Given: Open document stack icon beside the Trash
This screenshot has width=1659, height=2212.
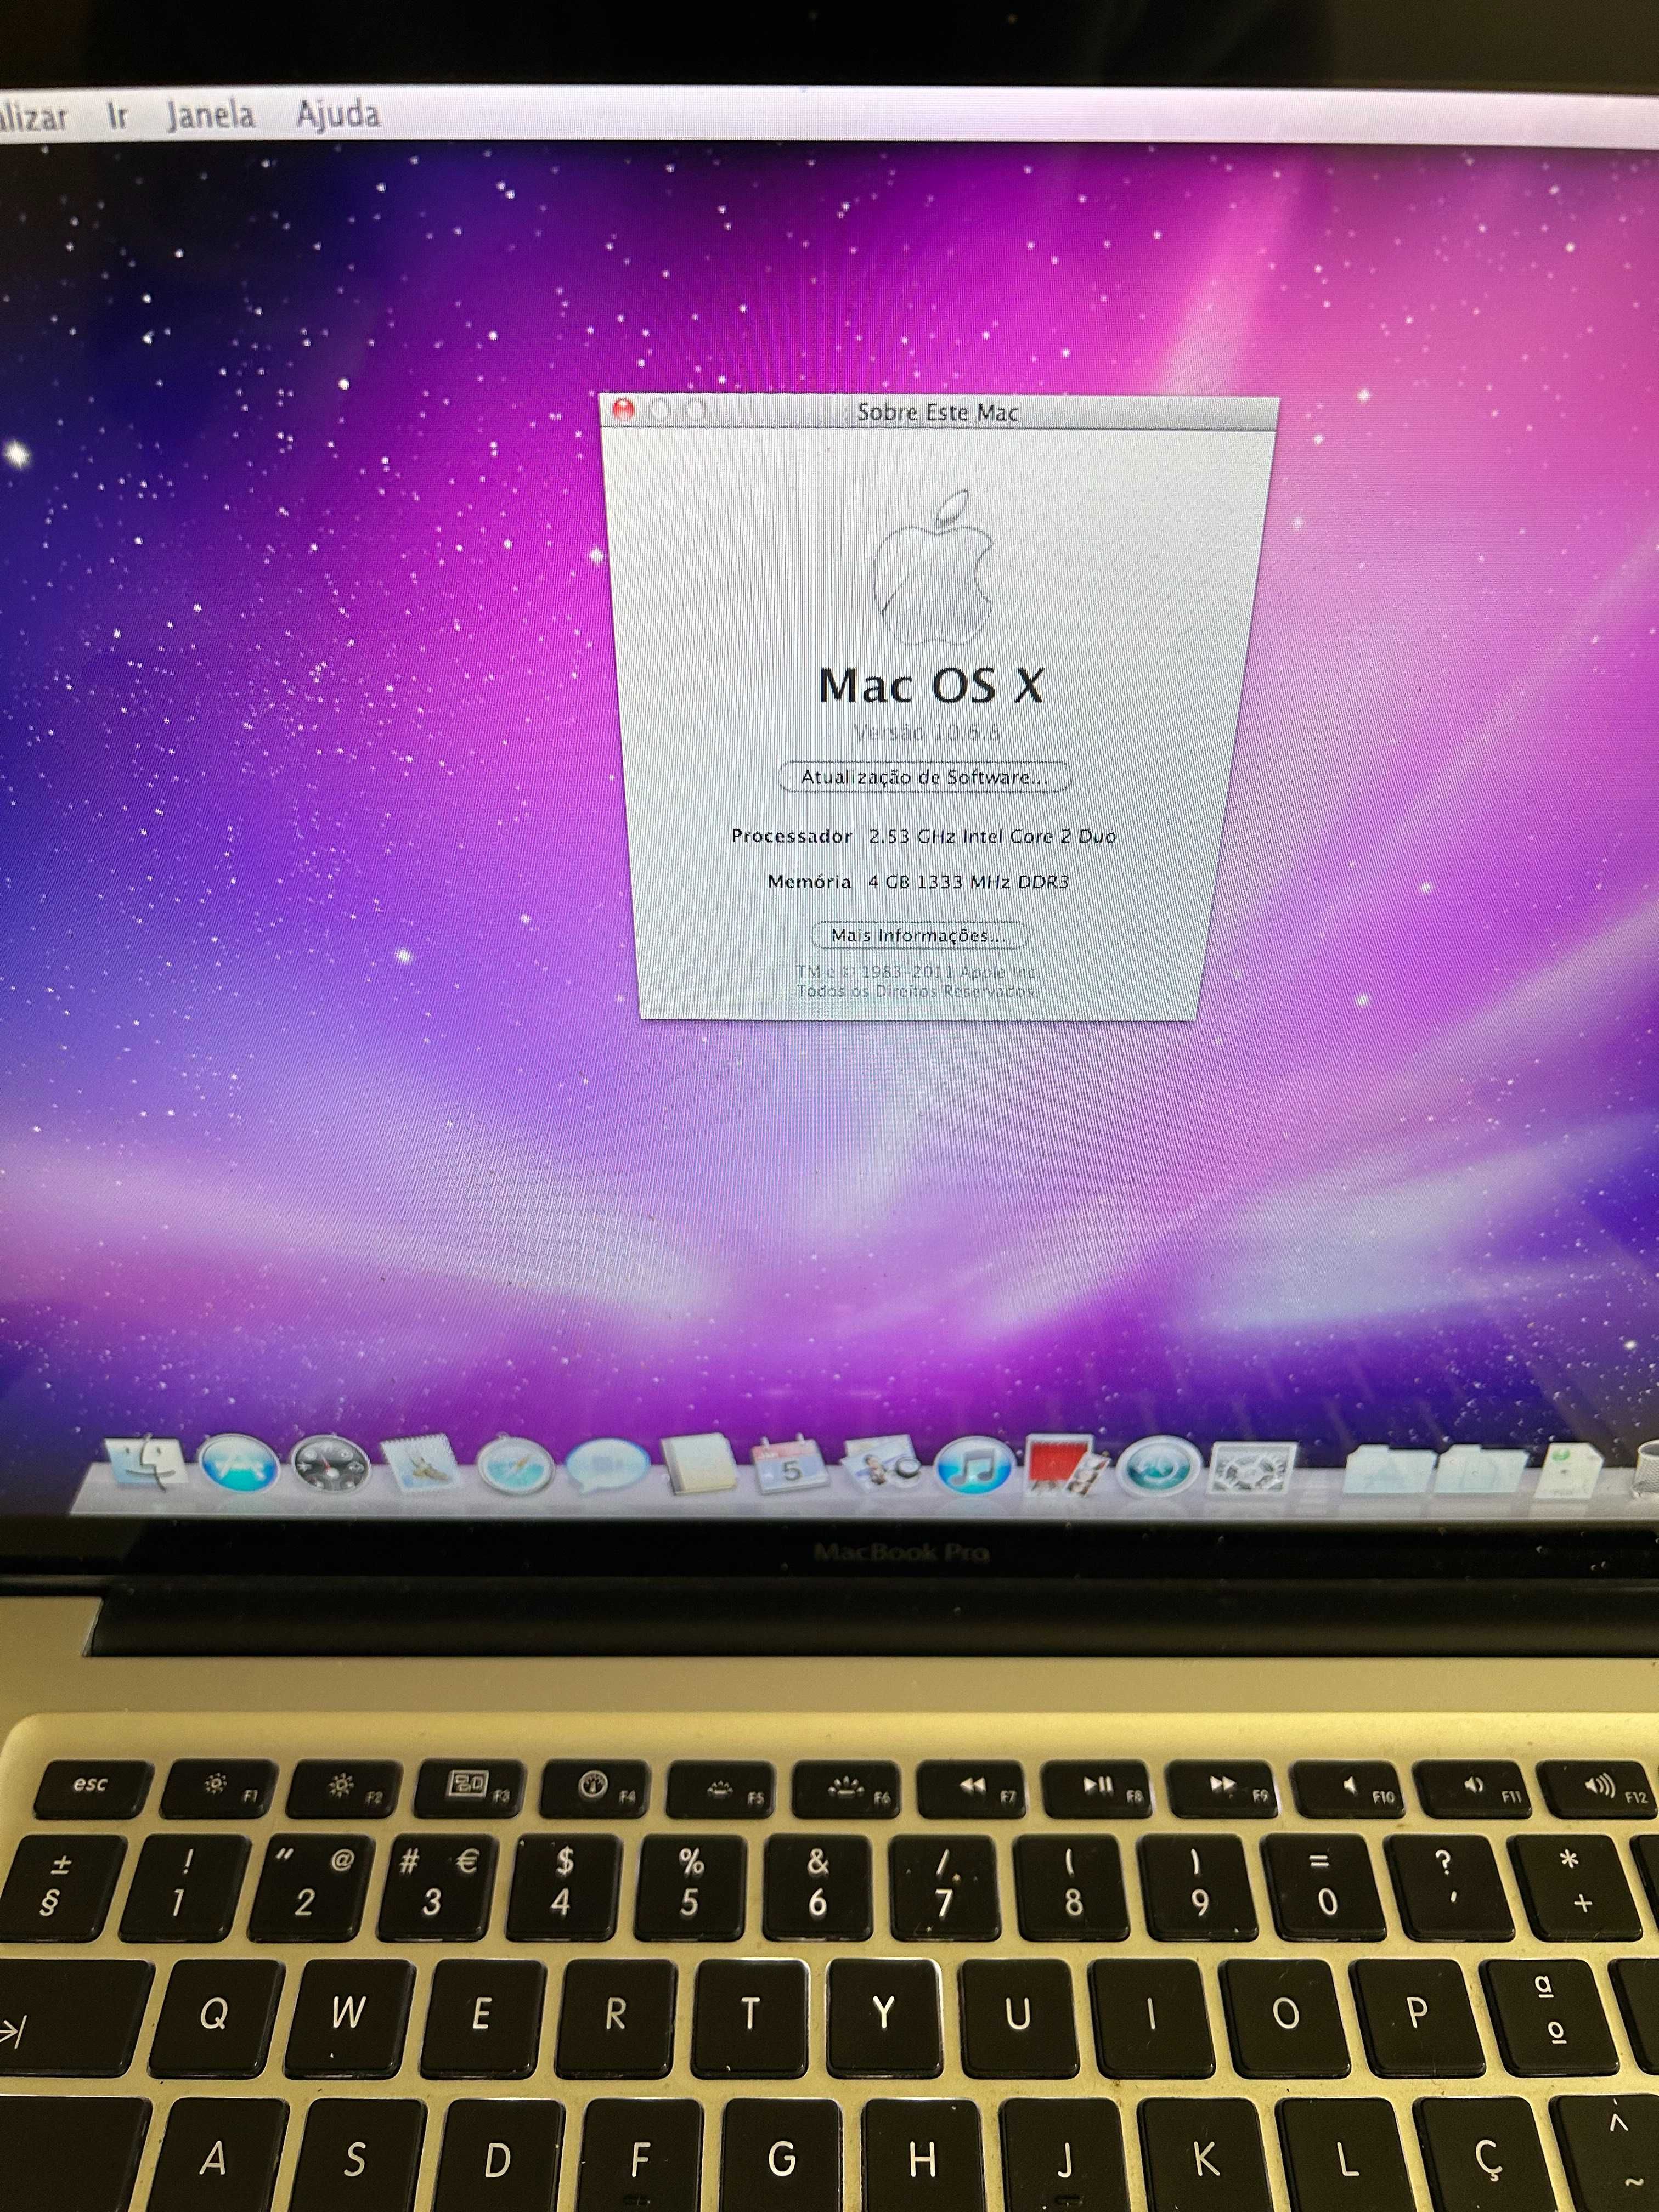Looking at the screenshot, I should 1569,1470.
